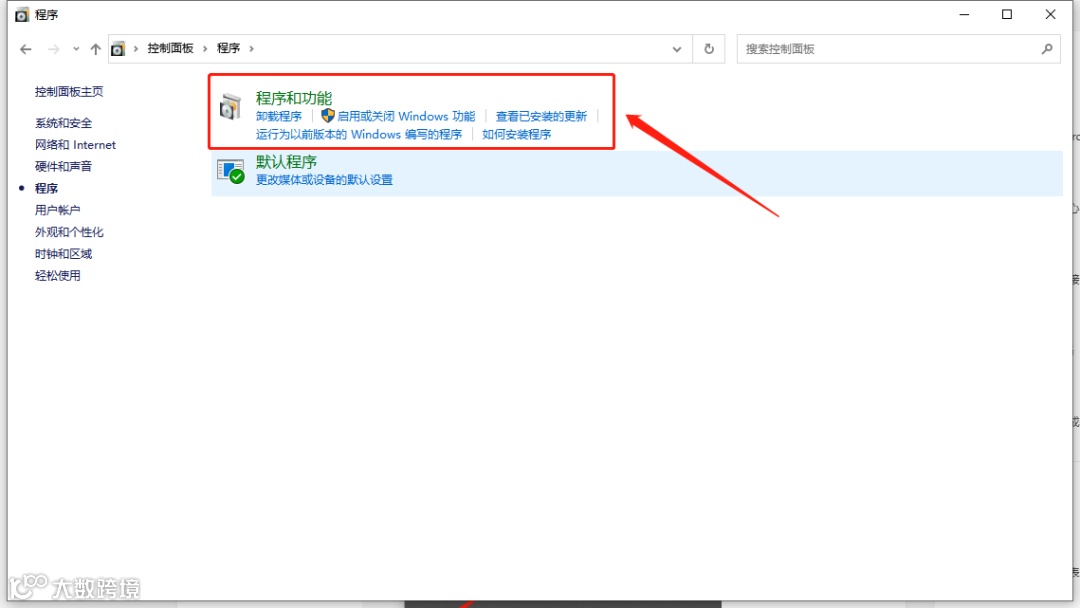
Task: Select 程序 in the breadcrumb path
Action: click(x=228, y=48)
